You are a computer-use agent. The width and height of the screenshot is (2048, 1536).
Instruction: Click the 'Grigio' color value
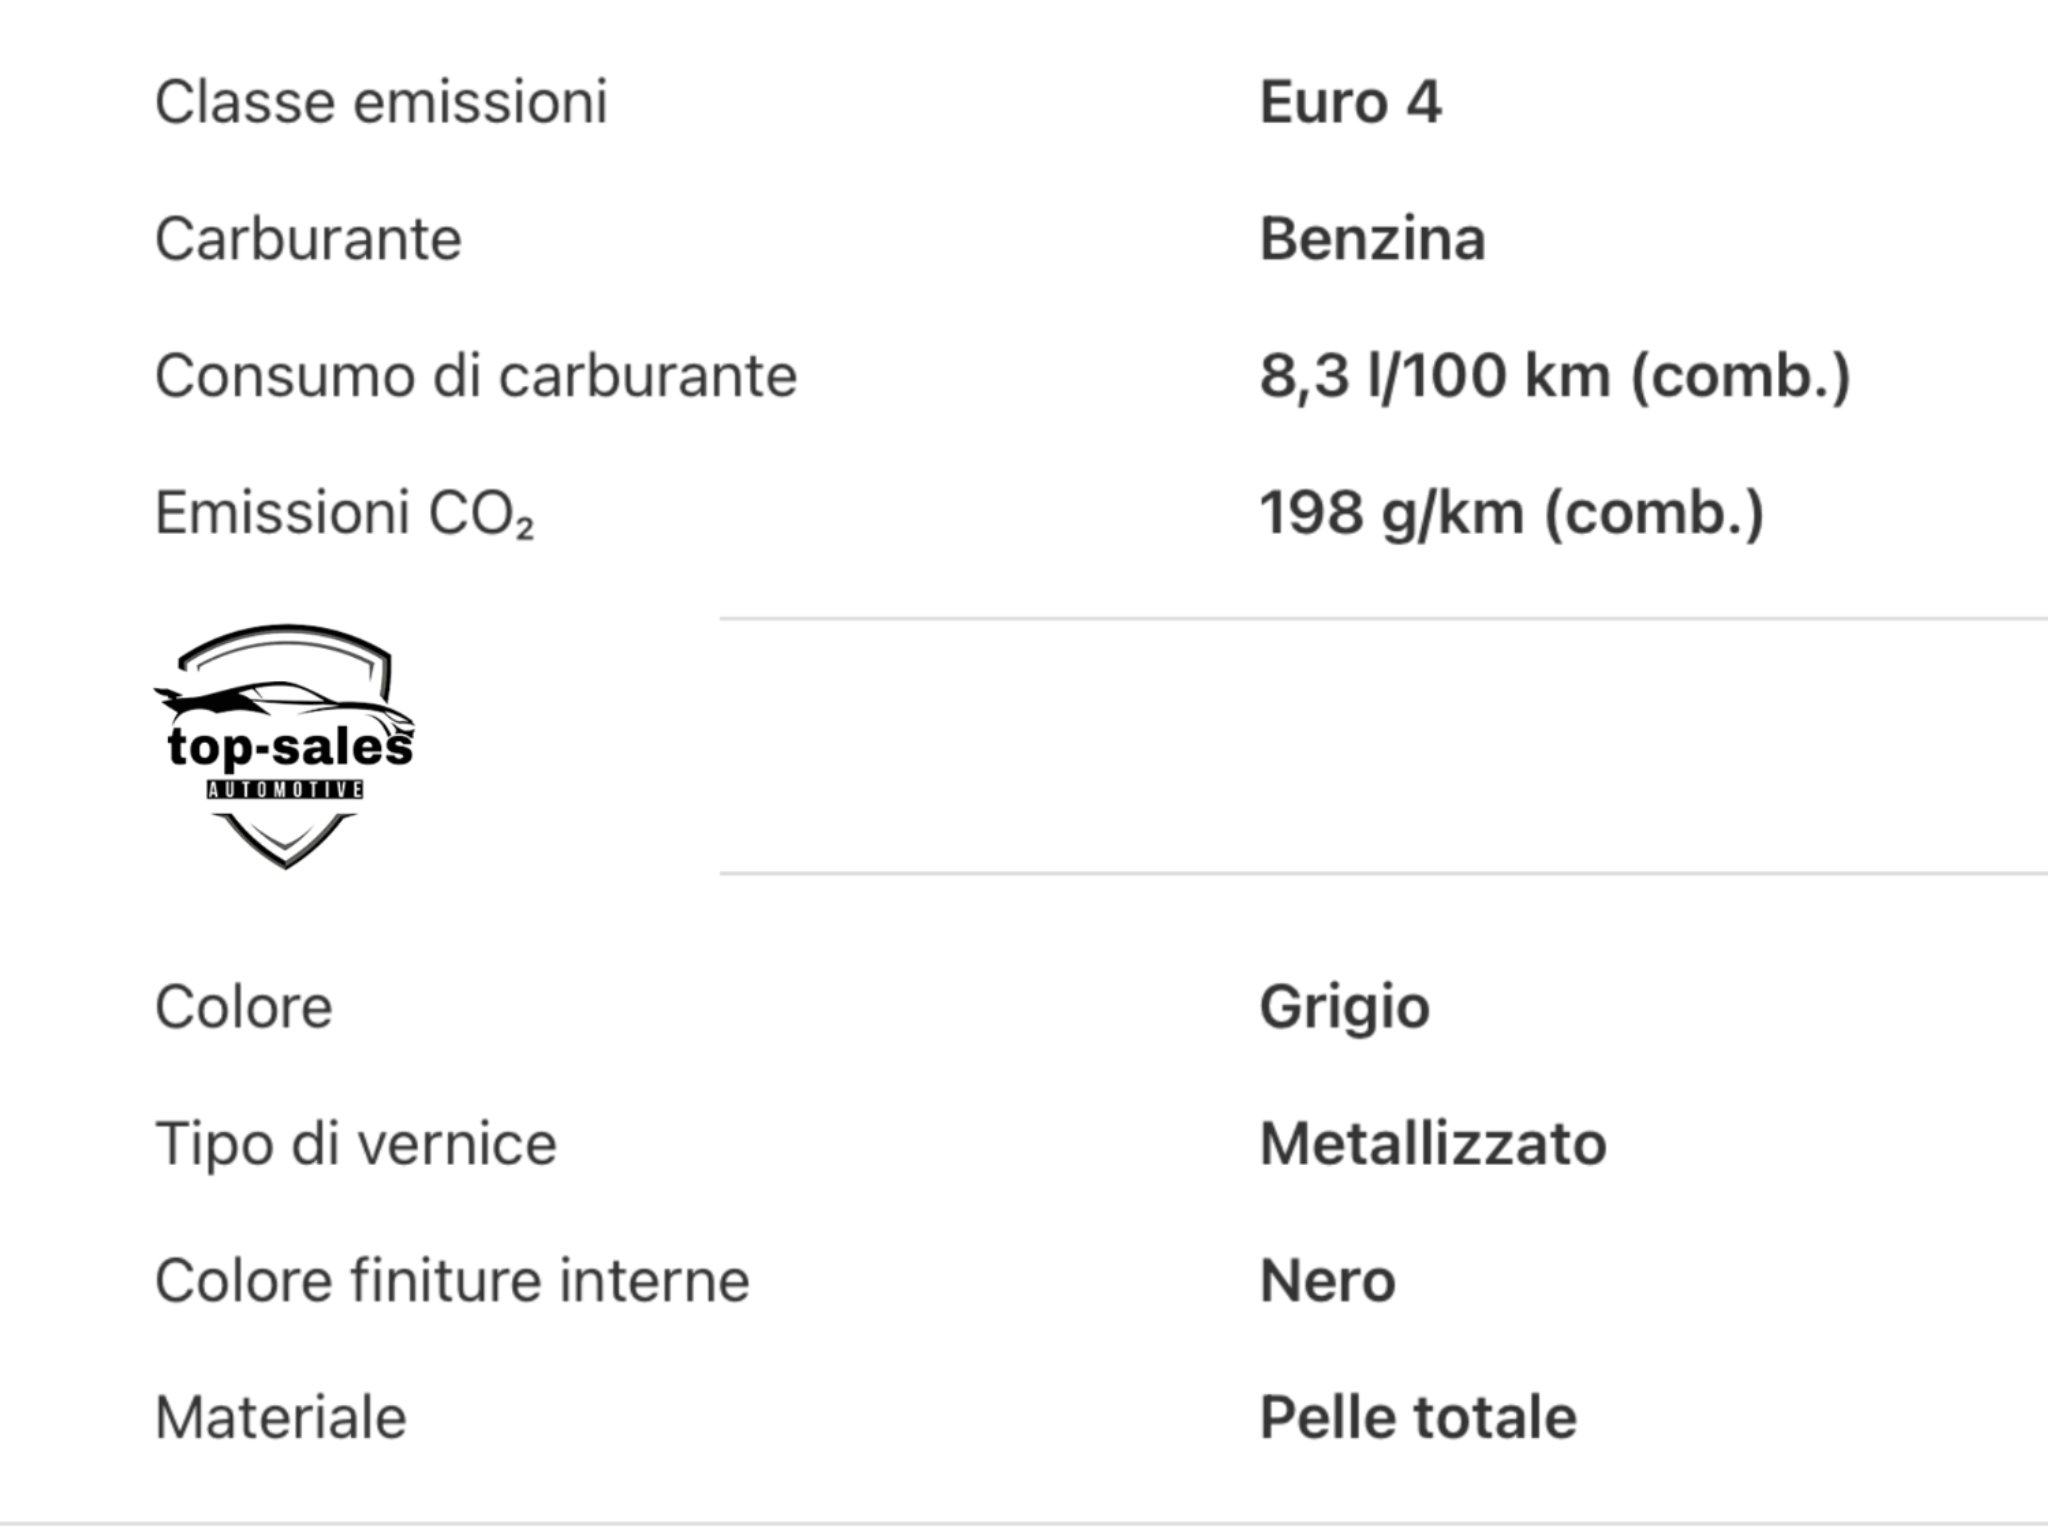1344,1007
